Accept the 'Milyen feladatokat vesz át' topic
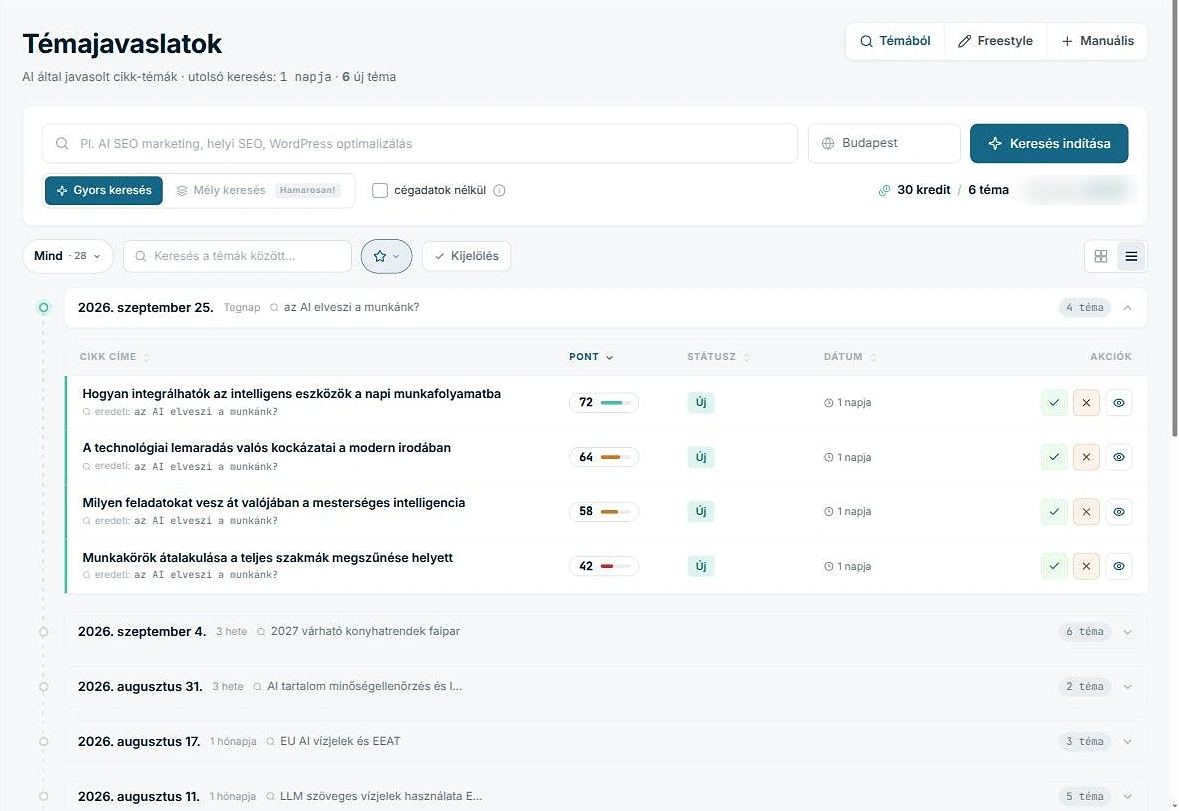 coord(1054,511)
